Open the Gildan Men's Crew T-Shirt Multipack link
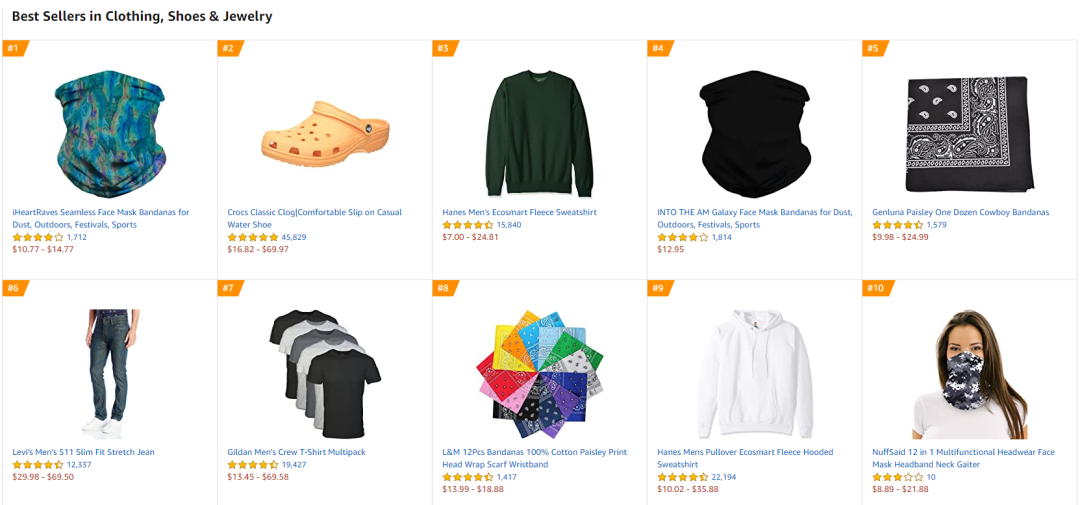Viewport: 1080px width, 505px height. (x=296, y=452)
